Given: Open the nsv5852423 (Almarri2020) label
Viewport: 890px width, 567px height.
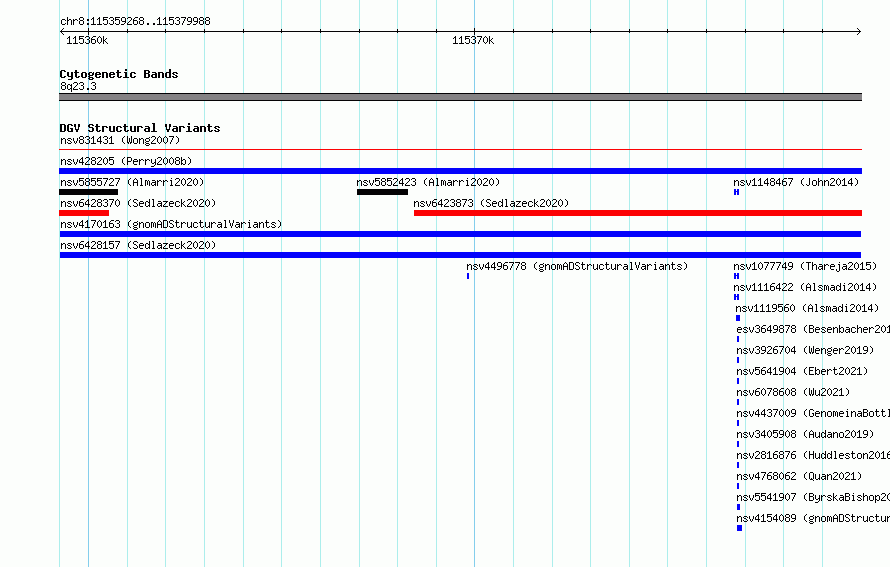Looking at the screenshot, I should 428,182.
